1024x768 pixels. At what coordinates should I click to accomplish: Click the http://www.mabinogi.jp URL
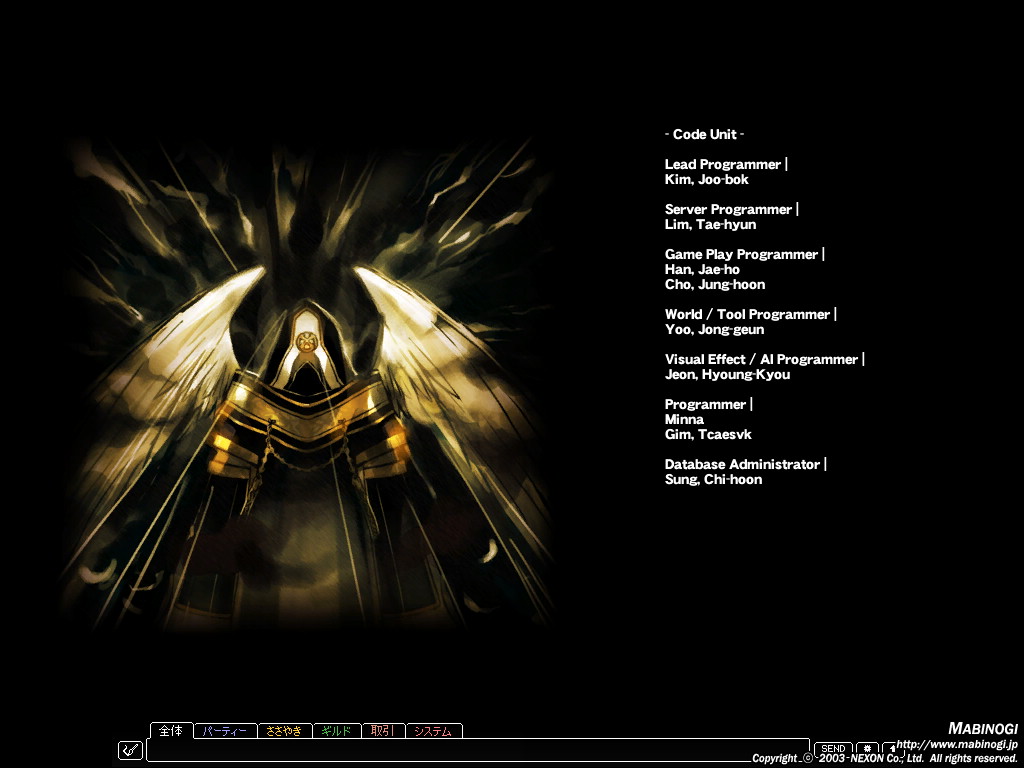957,744
